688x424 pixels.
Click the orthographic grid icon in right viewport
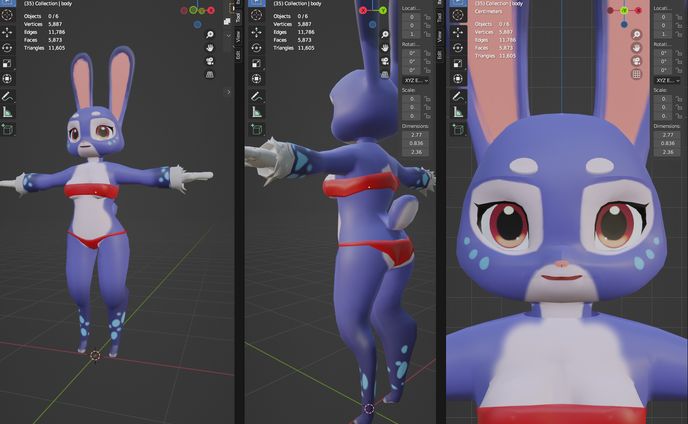[636, 74]
